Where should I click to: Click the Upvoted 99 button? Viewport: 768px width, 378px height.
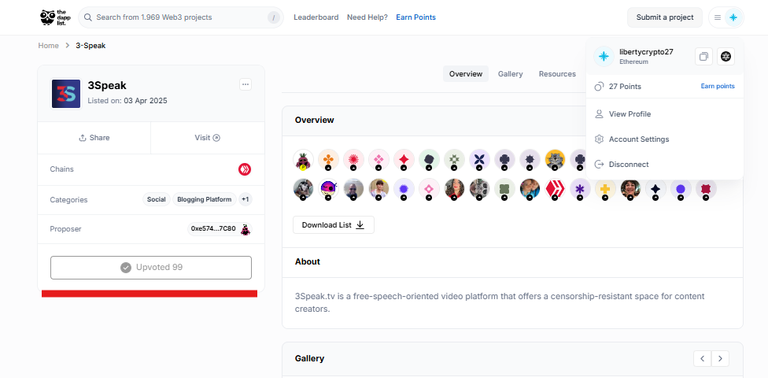point(151,268)
